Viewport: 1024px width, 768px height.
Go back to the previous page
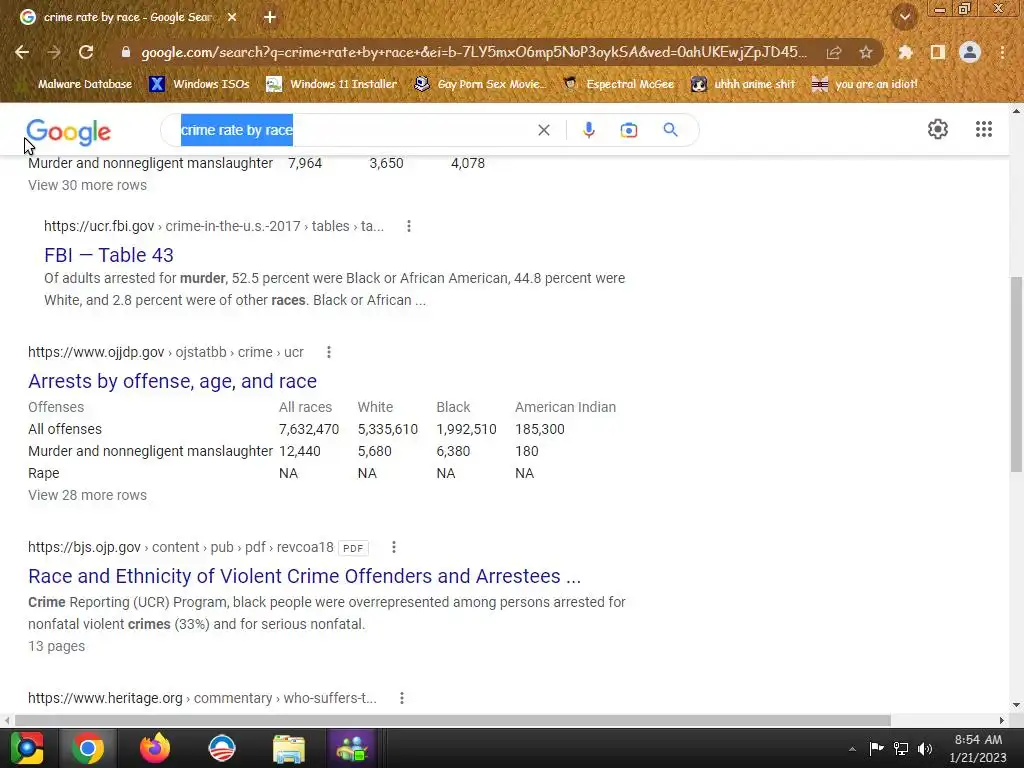point(22,52)
